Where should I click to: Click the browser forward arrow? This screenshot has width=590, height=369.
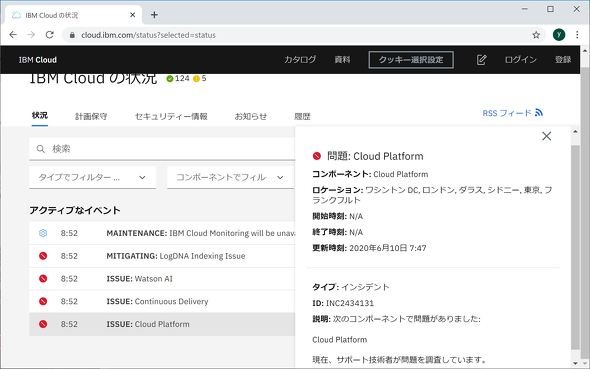[x=31, y=35]
